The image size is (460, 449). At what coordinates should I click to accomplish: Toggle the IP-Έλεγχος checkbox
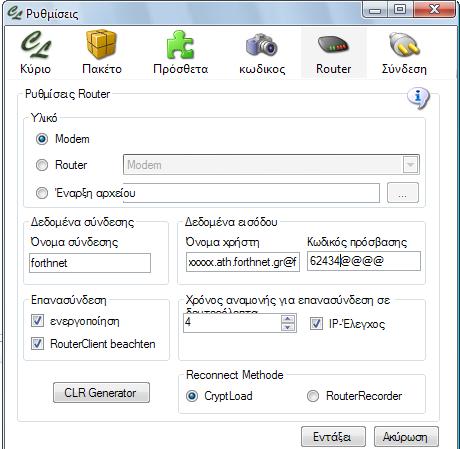tap(316, 323)
